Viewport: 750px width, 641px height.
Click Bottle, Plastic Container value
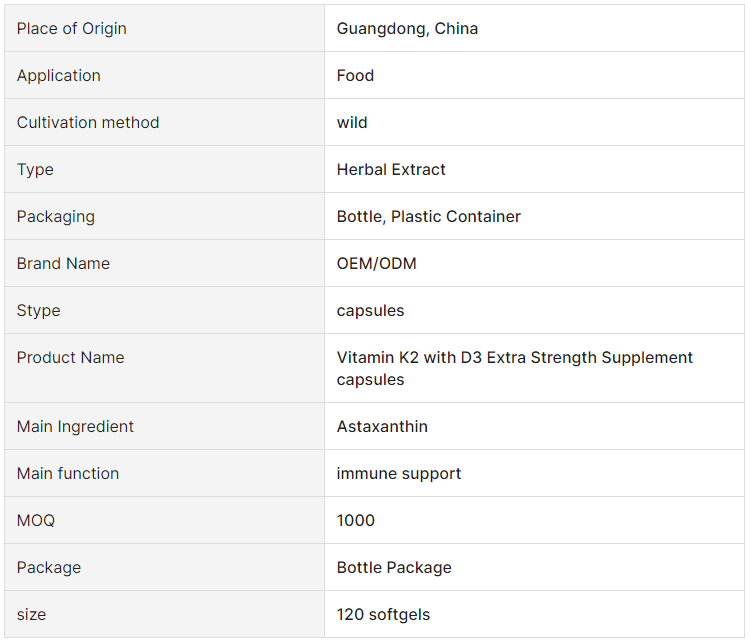click(x=429, y=217)
